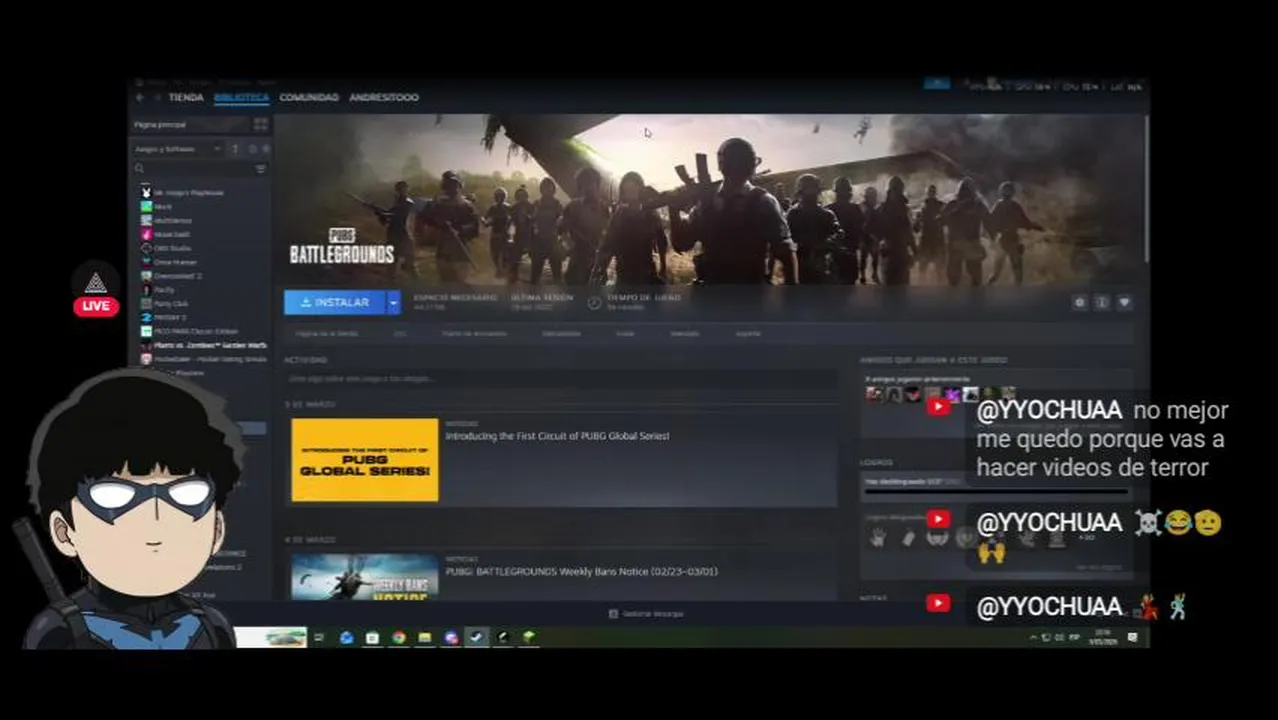1278x720 pixels.
Task: Click the sort order icon beside Juegos y Software
Action: pos(235,149)
